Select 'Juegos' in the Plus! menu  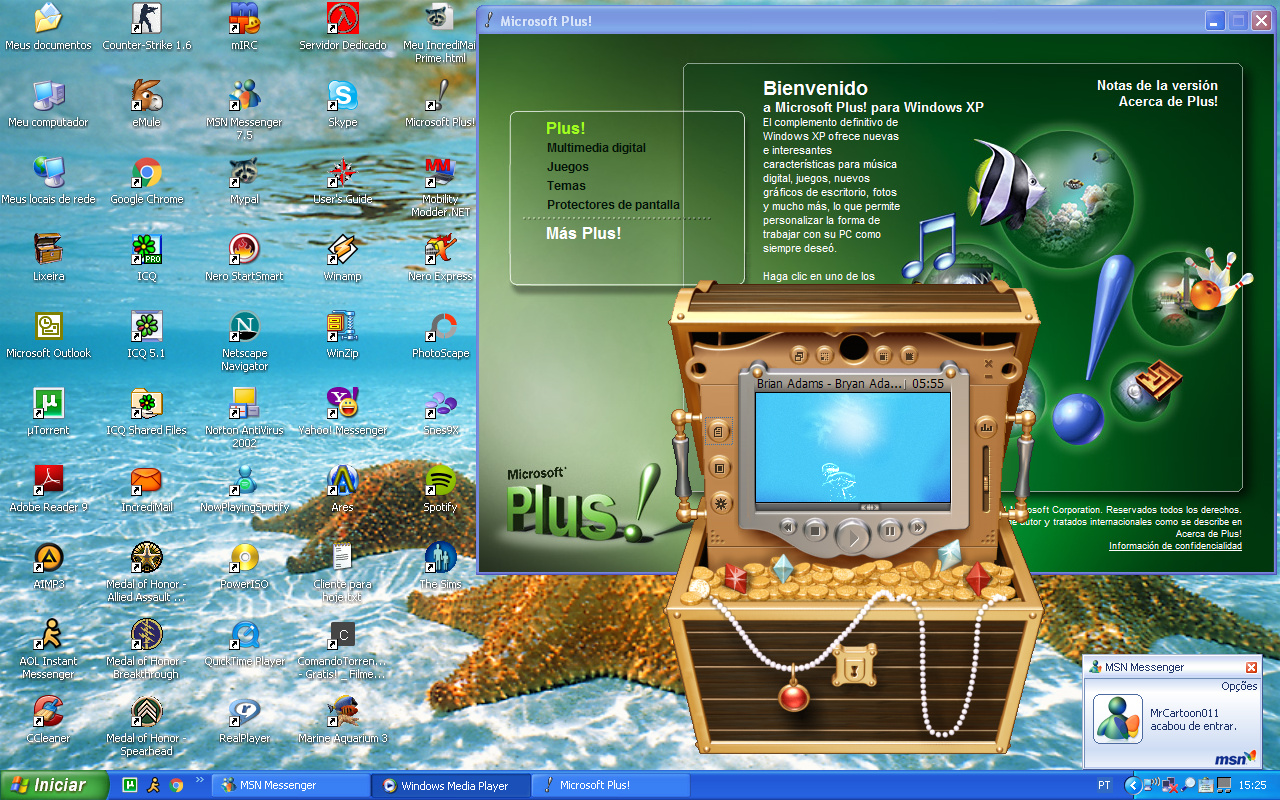[568, 167]
